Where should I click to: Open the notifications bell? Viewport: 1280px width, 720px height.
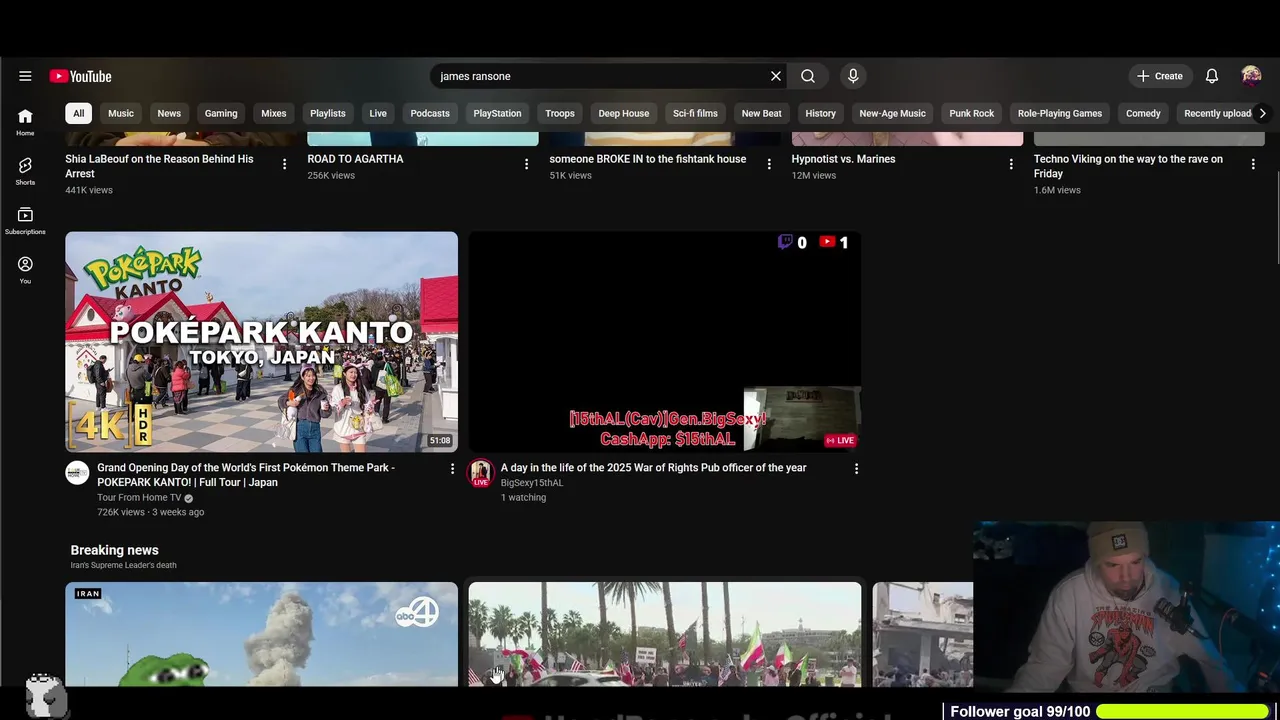click(x=1212, y=76)
